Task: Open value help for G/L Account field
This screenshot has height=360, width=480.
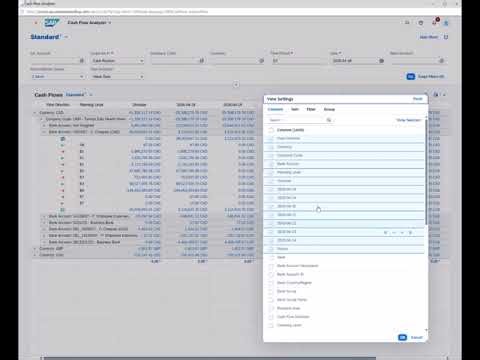Action: pos(82,61)
